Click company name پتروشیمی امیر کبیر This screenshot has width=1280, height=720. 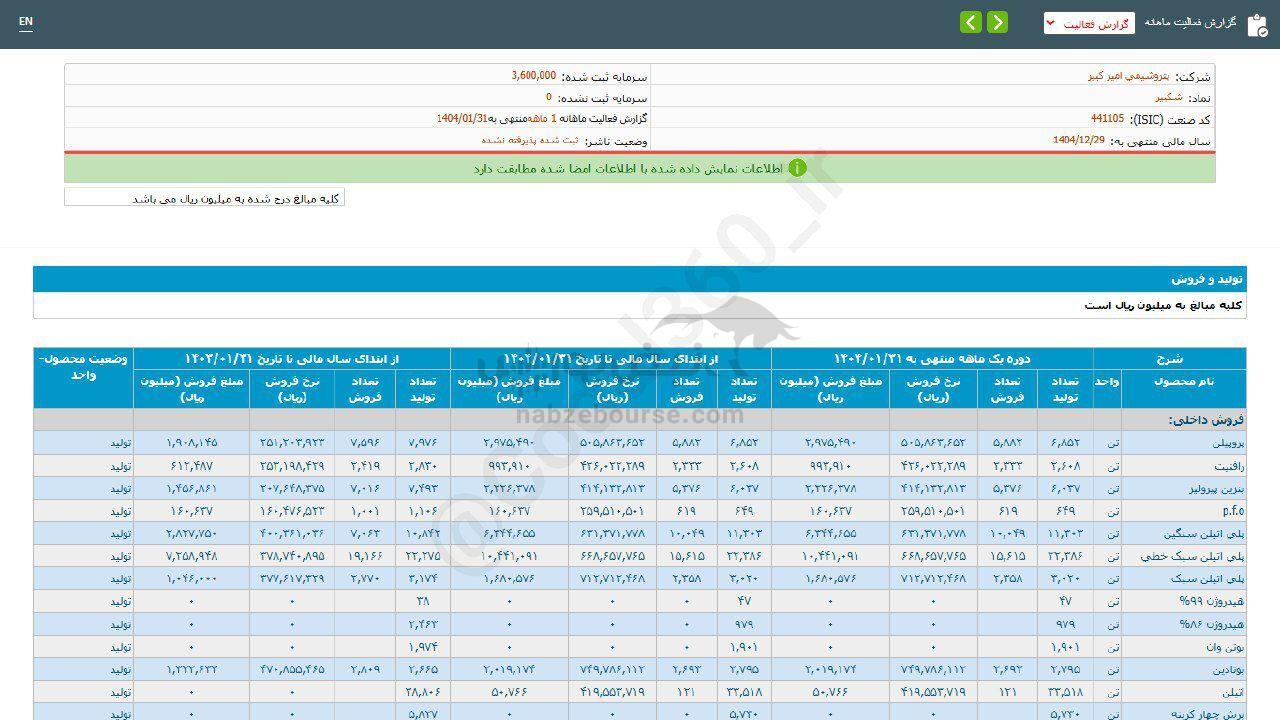(1129, 76)
